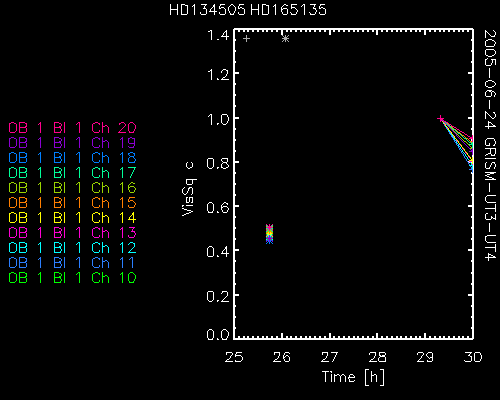Click the 2005-06-24 GRISM-UT3-UT4 side label
Screen dimensions: 500x400
point(490,145)
